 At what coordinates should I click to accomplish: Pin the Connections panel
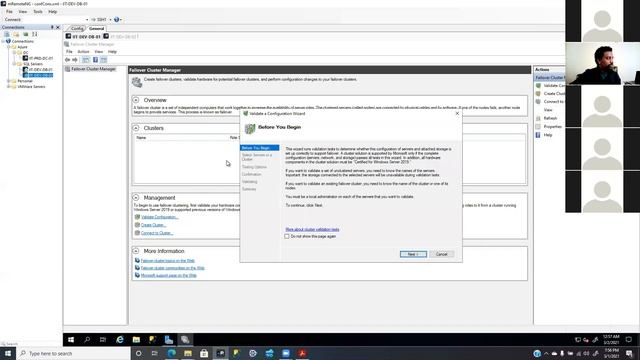point(52,27)
